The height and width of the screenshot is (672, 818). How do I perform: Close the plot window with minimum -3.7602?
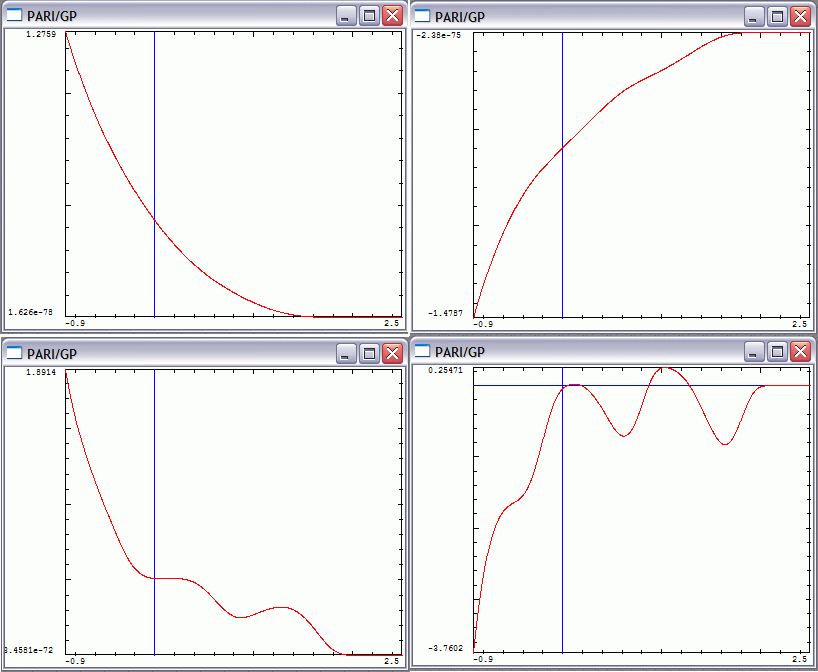pos(800,352)
